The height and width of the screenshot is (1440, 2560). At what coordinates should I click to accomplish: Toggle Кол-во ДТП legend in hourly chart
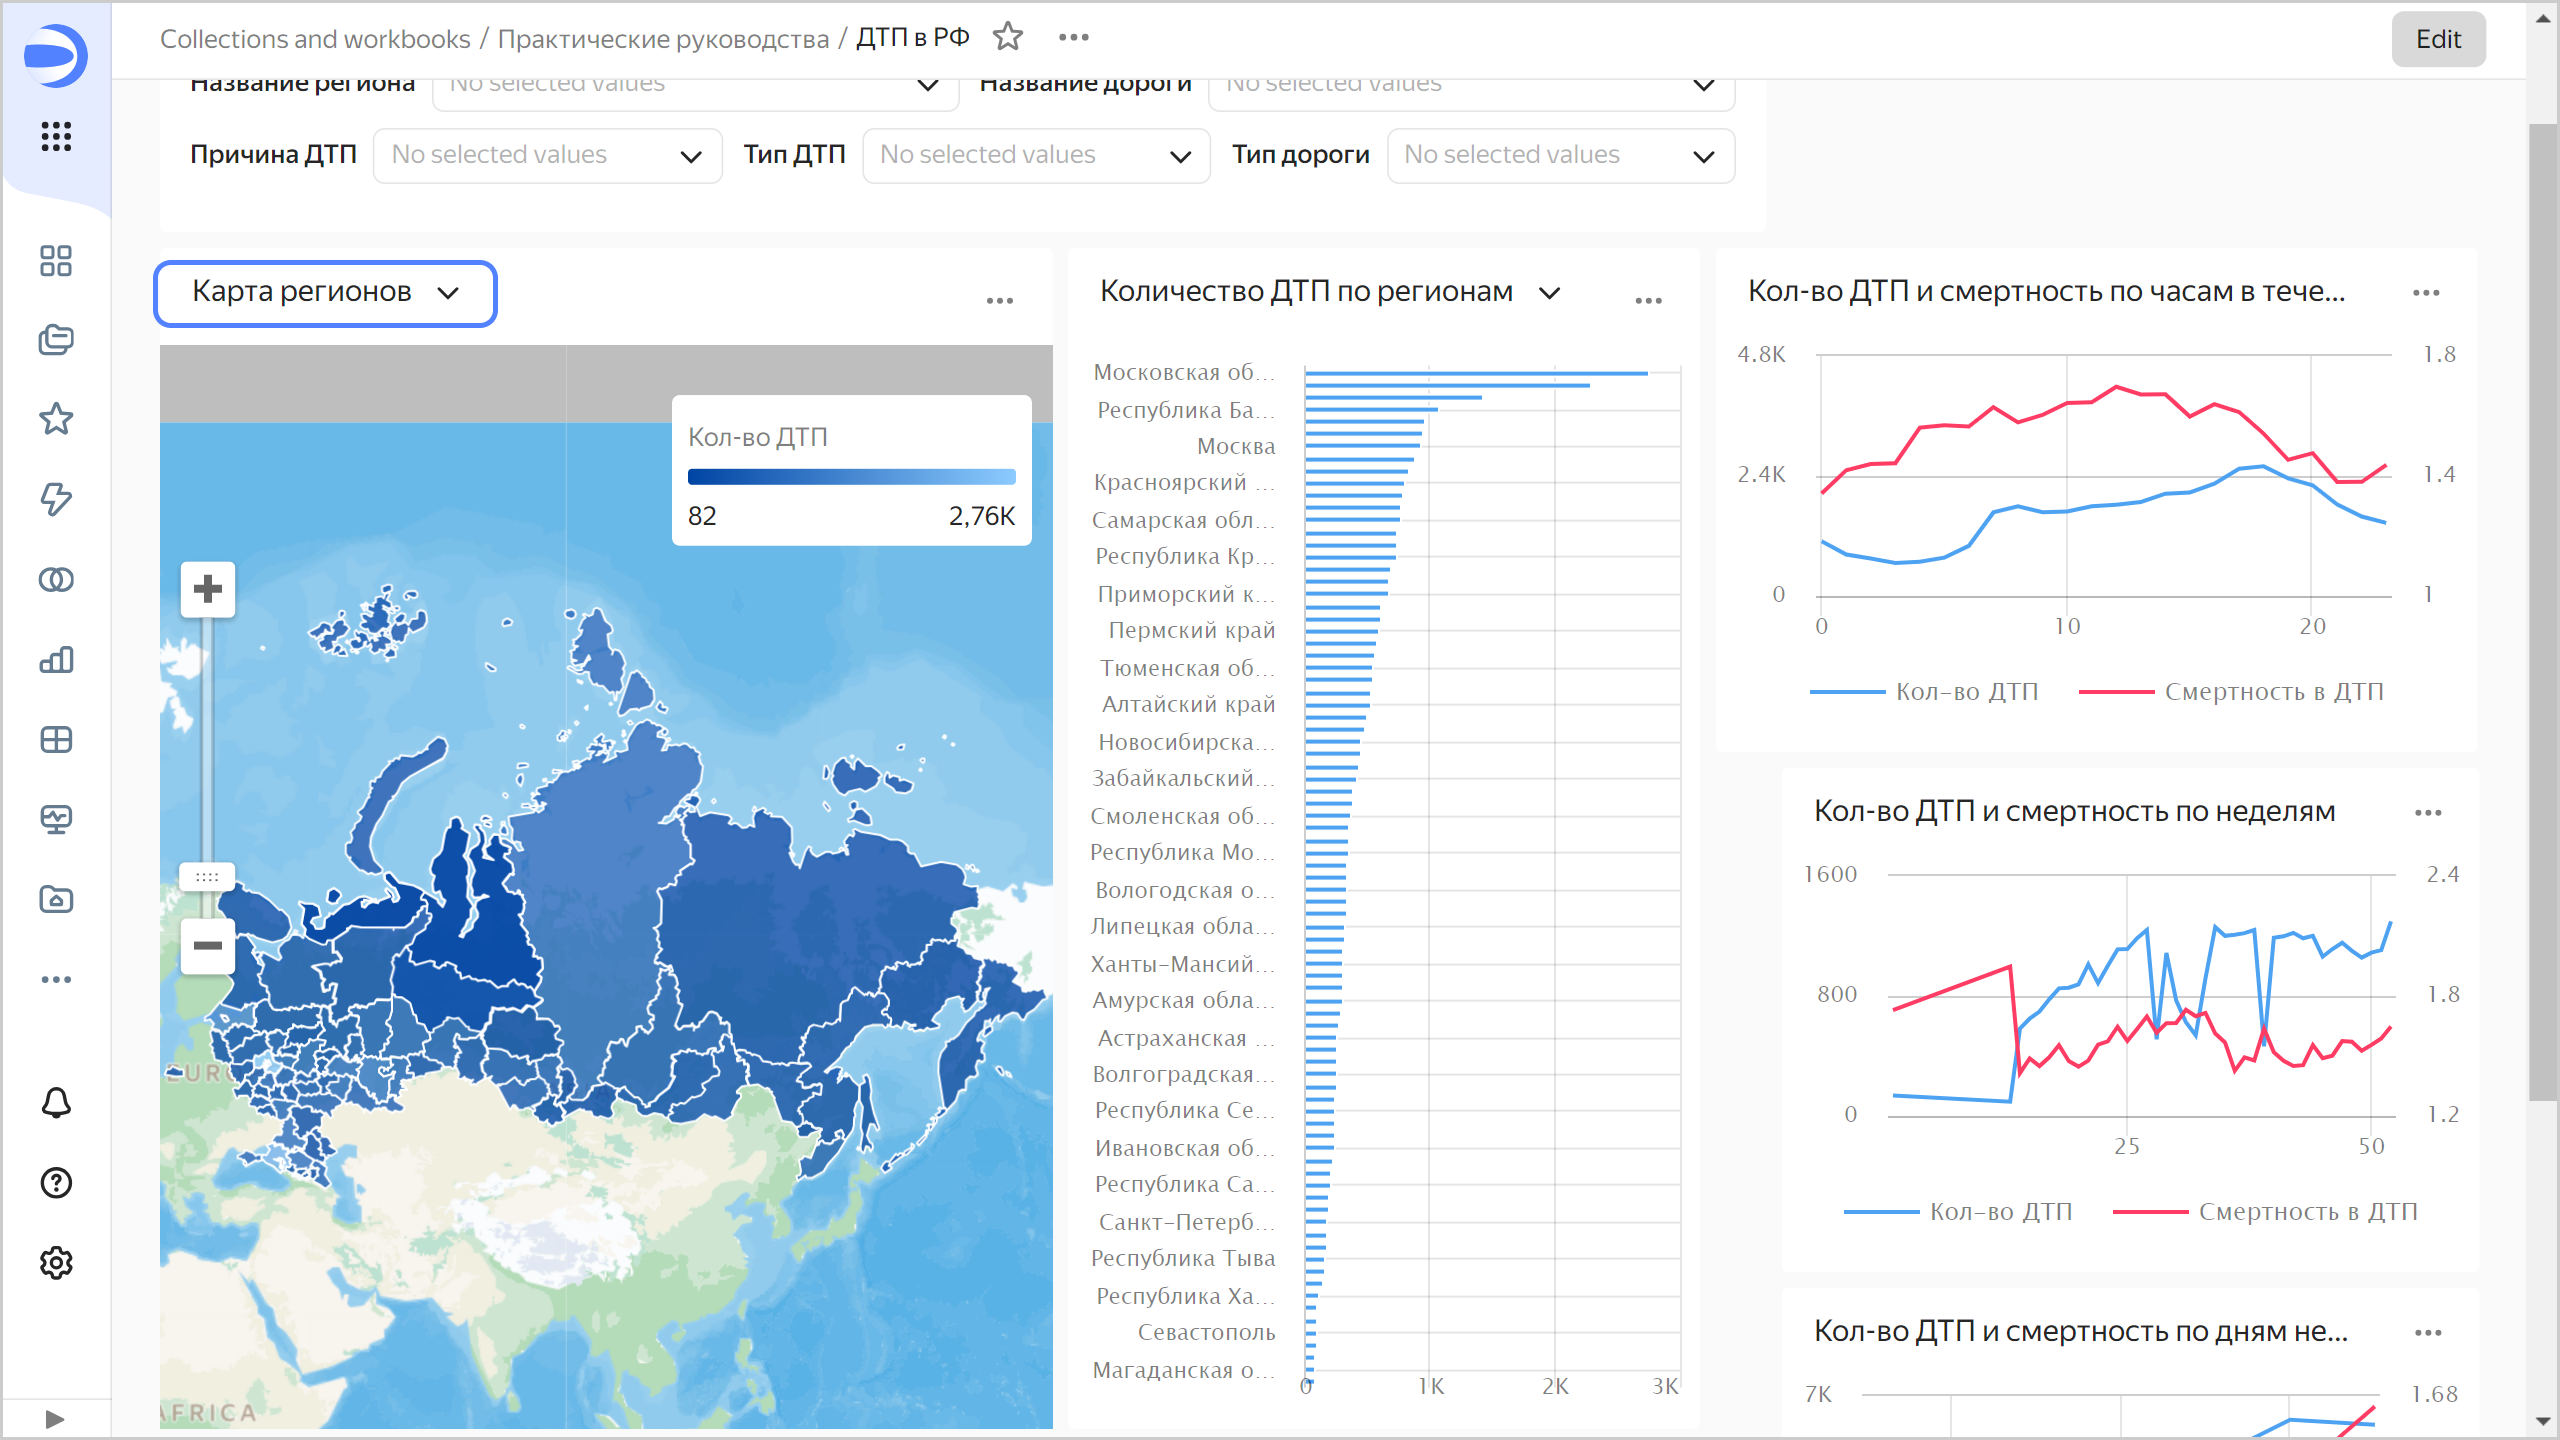click(1966, 692)
